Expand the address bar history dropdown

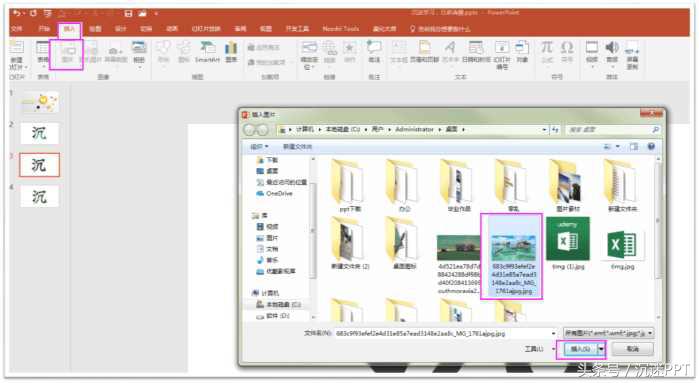[544, 130]
